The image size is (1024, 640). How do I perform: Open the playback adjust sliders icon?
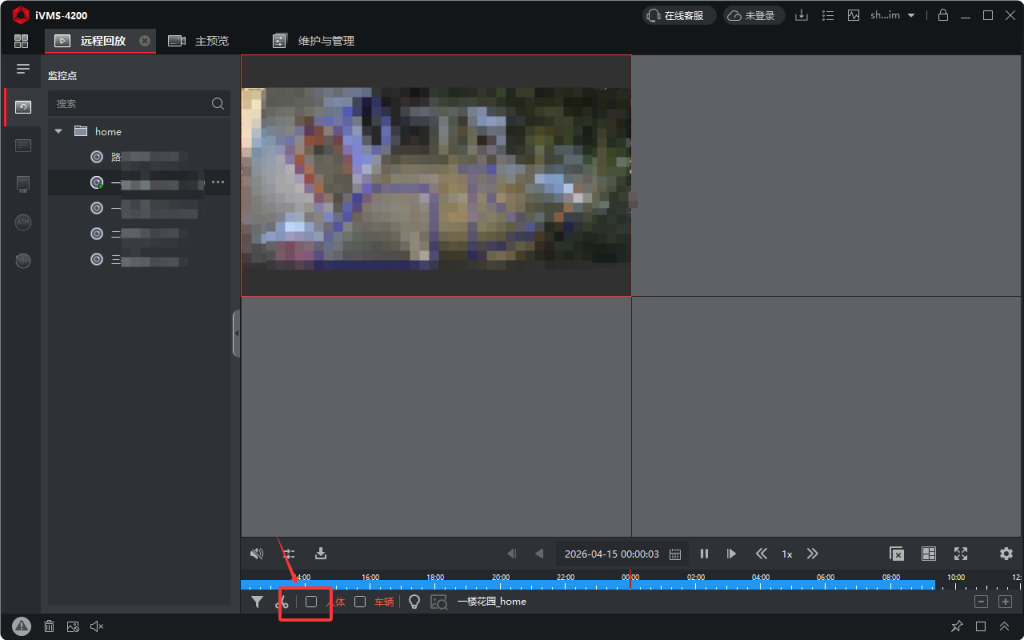289,554
